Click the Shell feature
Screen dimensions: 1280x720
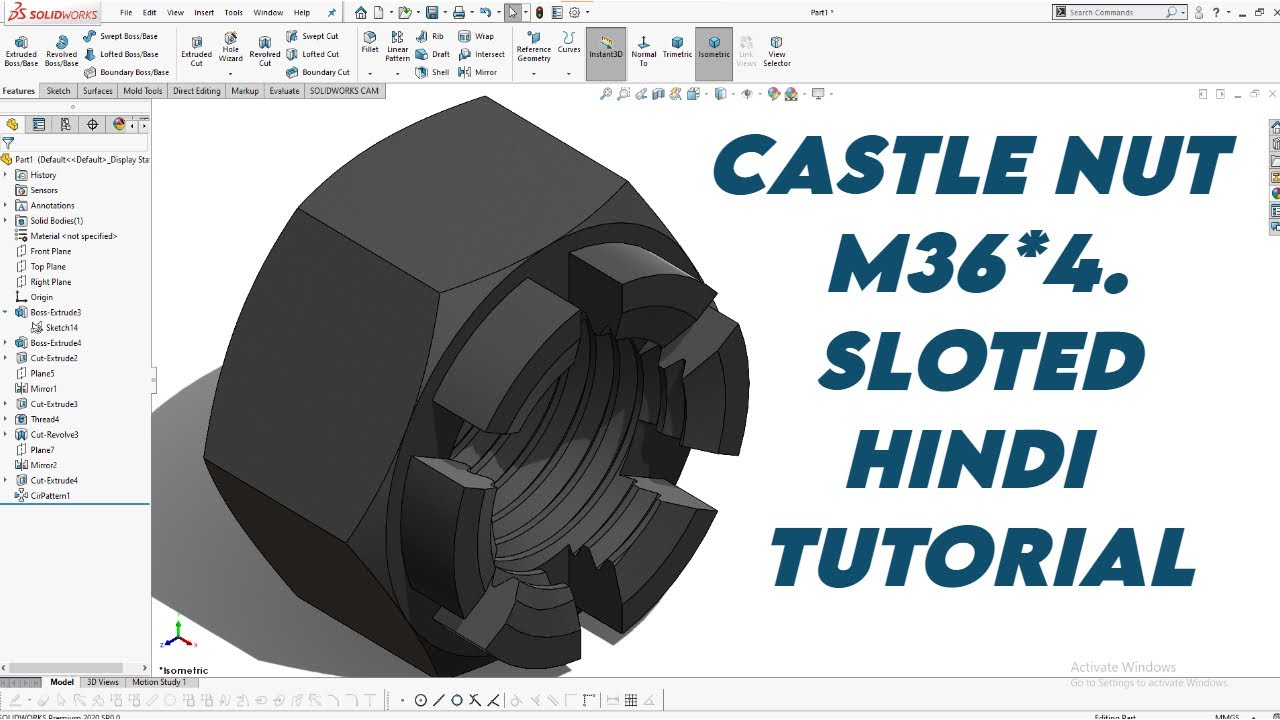tap(433, 72)
